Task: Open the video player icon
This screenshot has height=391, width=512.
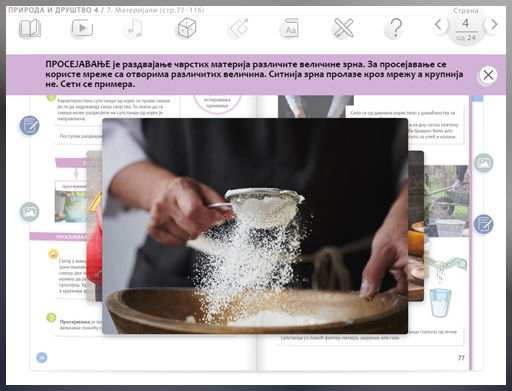Action: [82, 28]
